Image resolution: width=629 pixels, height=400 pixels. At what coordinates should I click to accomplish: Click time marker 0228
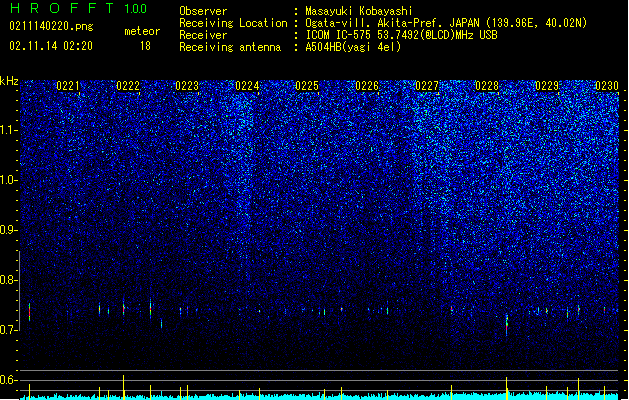point(487,86)
